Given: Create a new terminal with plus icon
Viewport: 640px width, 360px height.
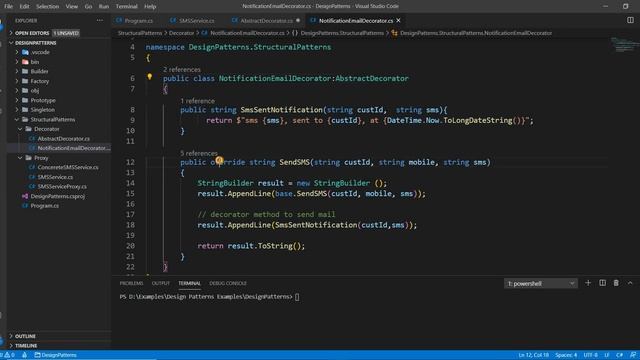Looking at the screenshot, I should click(588, 283).
